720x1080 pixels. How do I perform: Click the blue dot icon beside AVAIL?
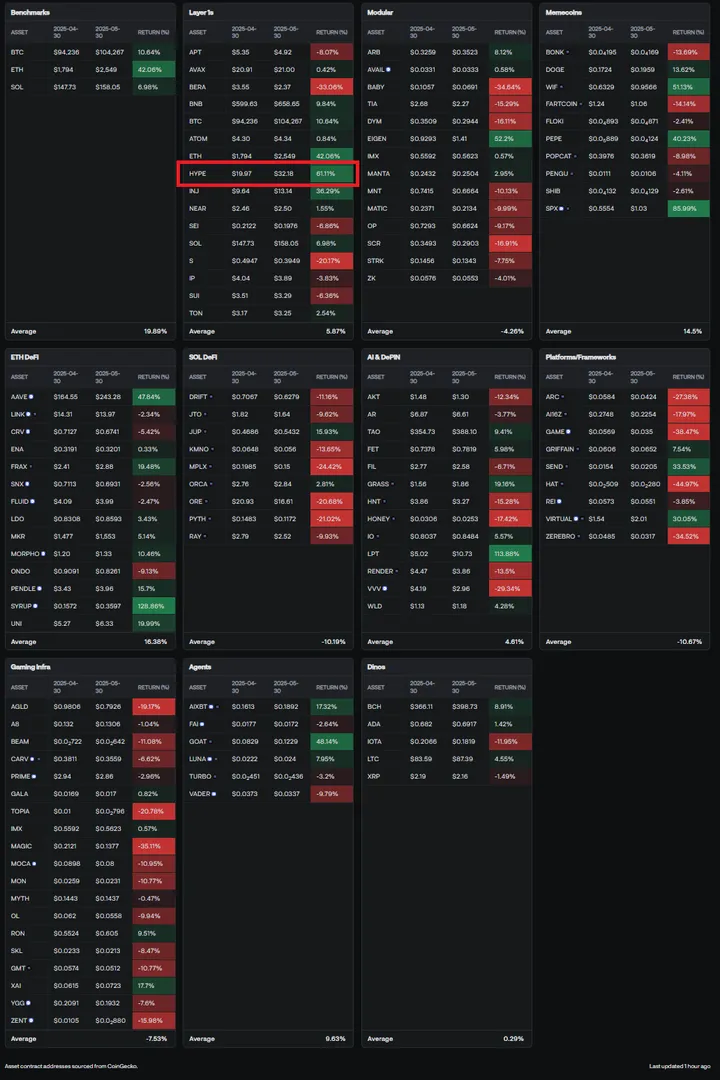[389, 69]
